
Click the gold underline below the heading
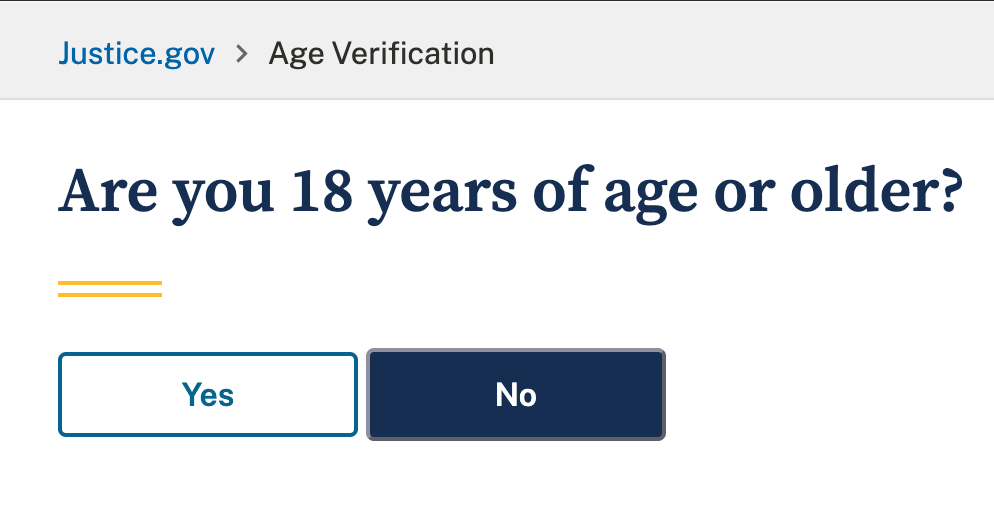point(110,290)
